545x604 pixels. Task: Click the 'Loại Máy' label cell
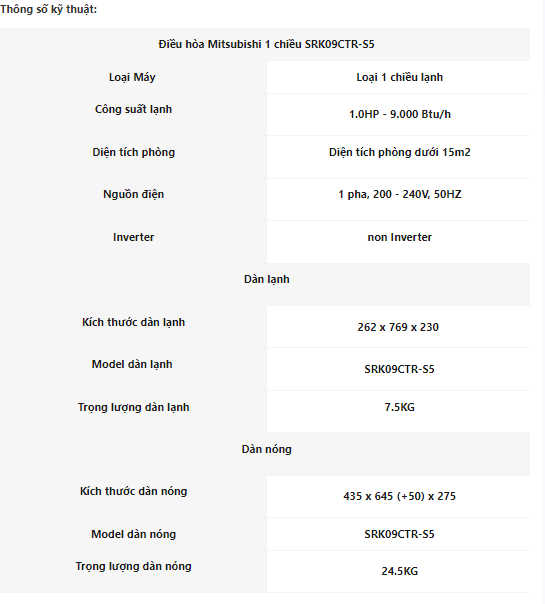(132, 77)
